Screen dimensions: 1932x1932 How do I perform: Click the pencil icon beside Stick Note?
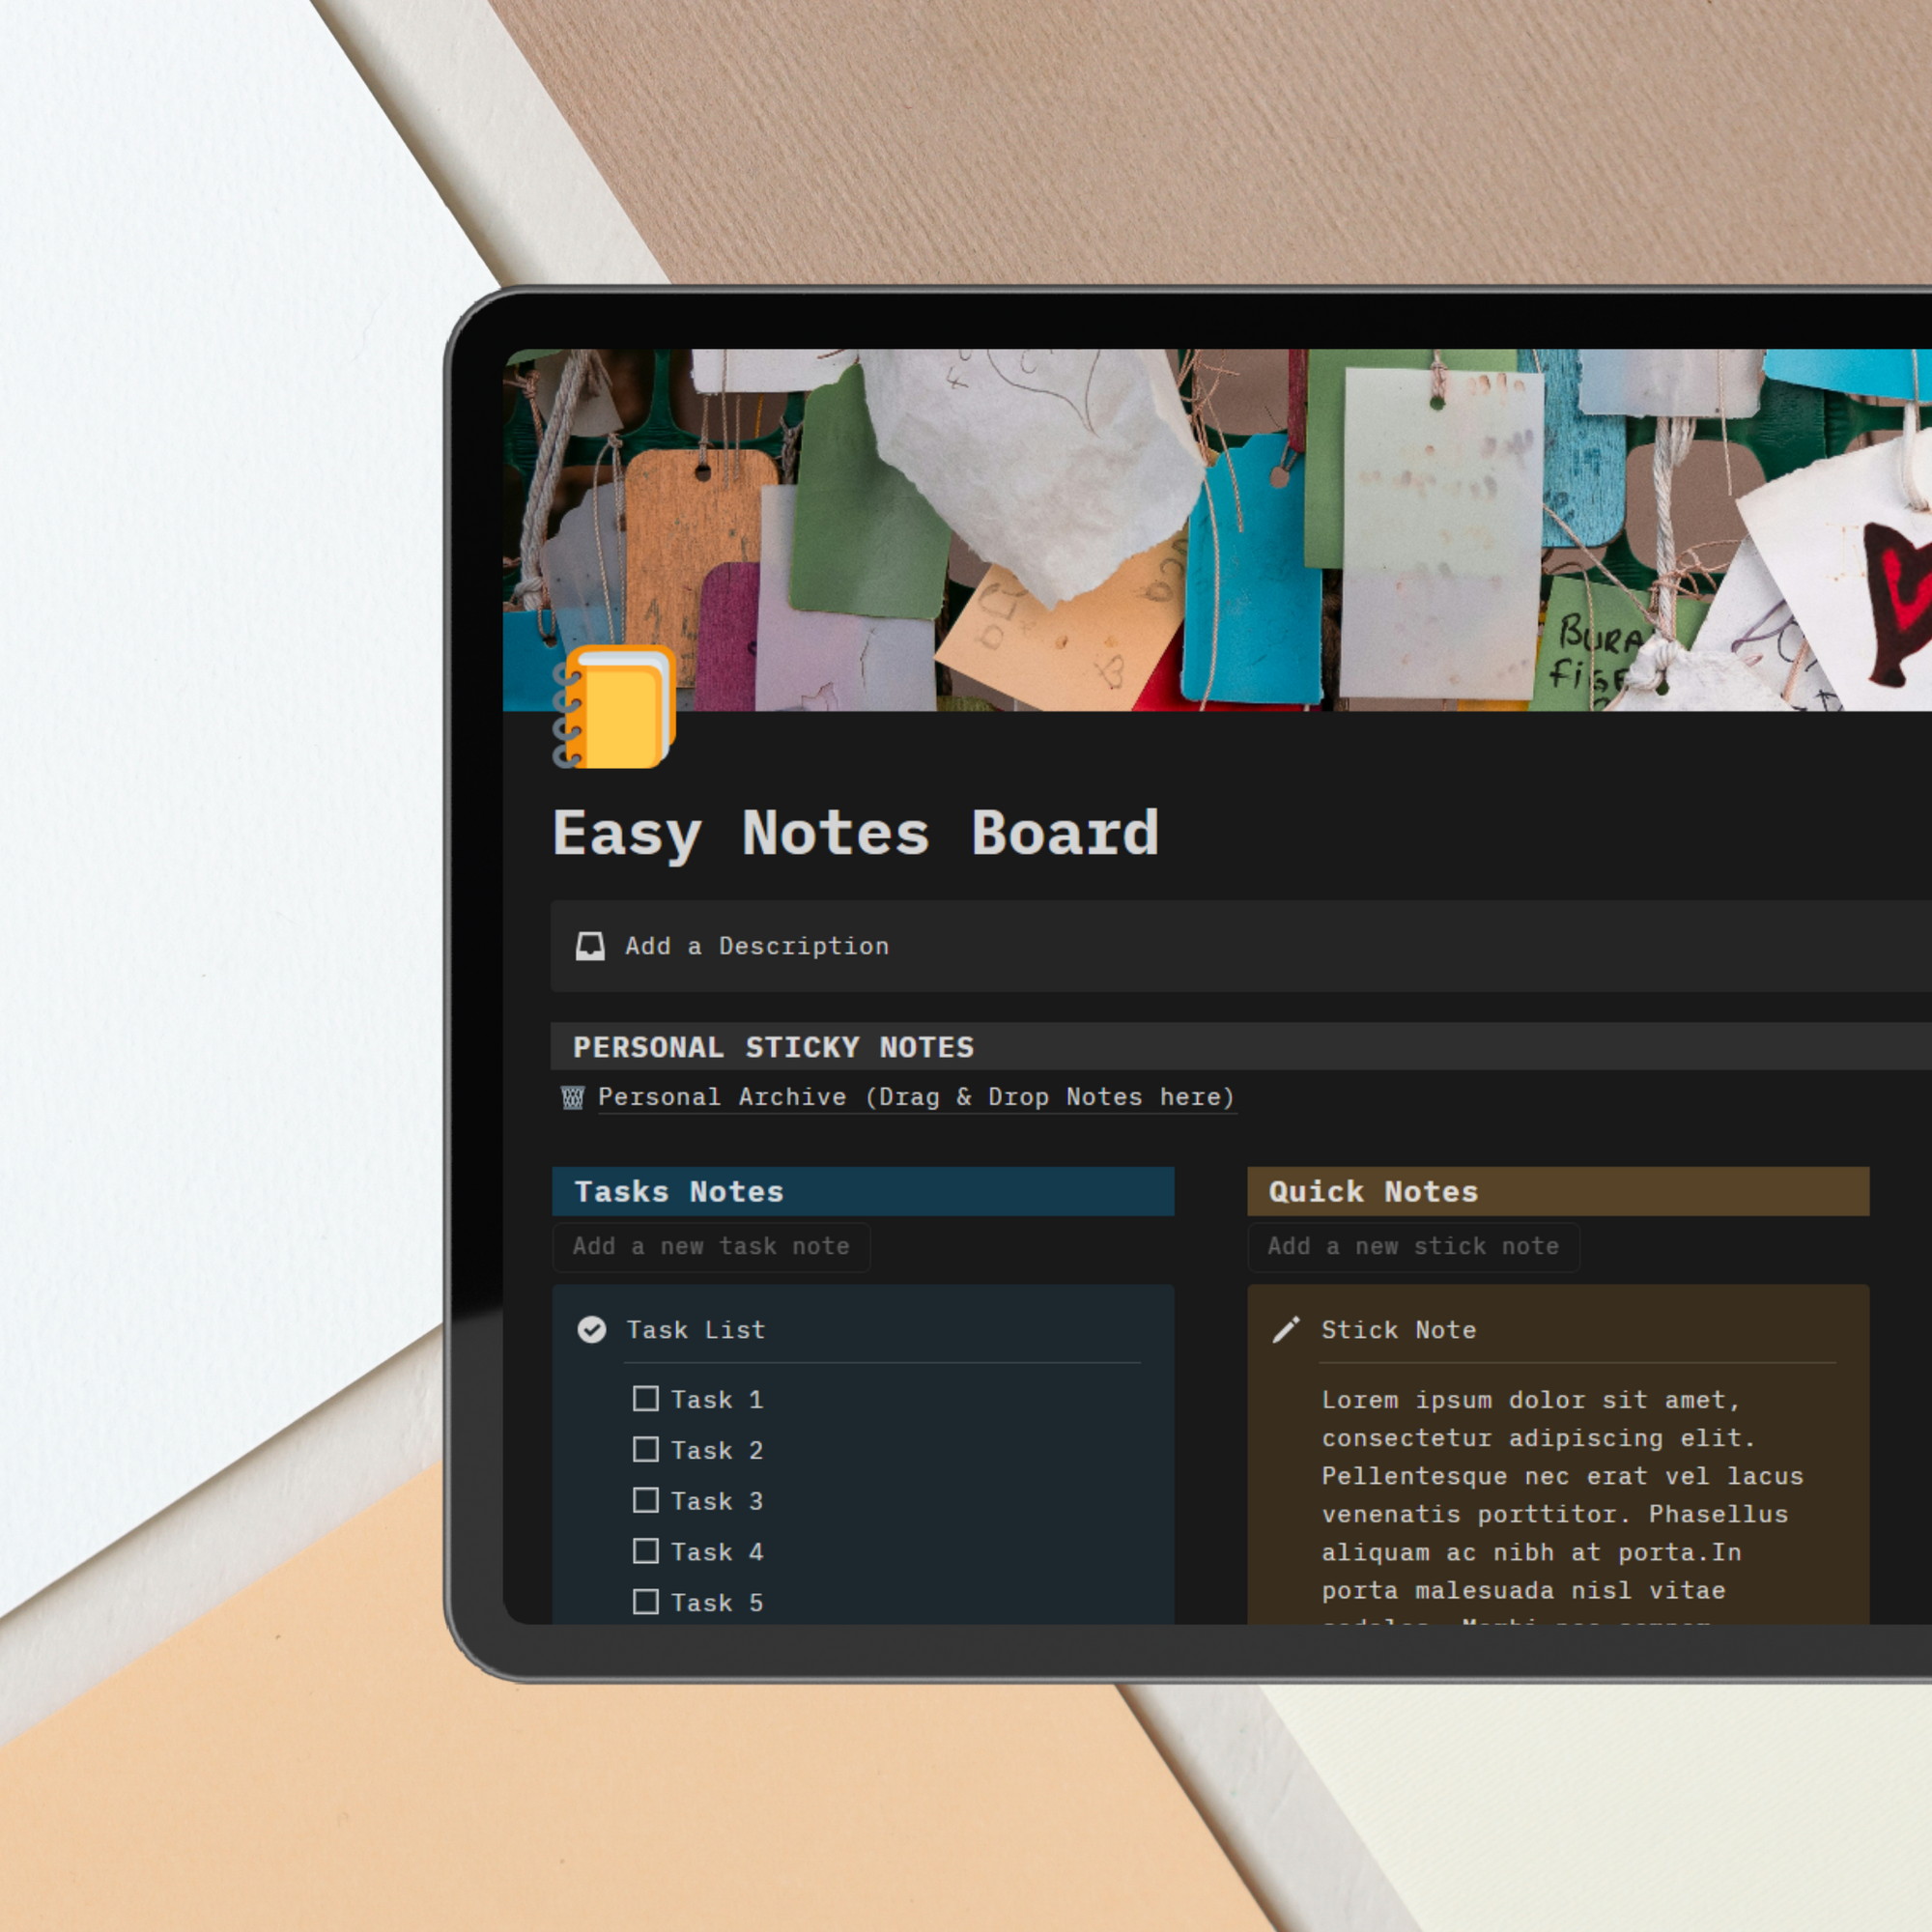tap(1286, 1330)
